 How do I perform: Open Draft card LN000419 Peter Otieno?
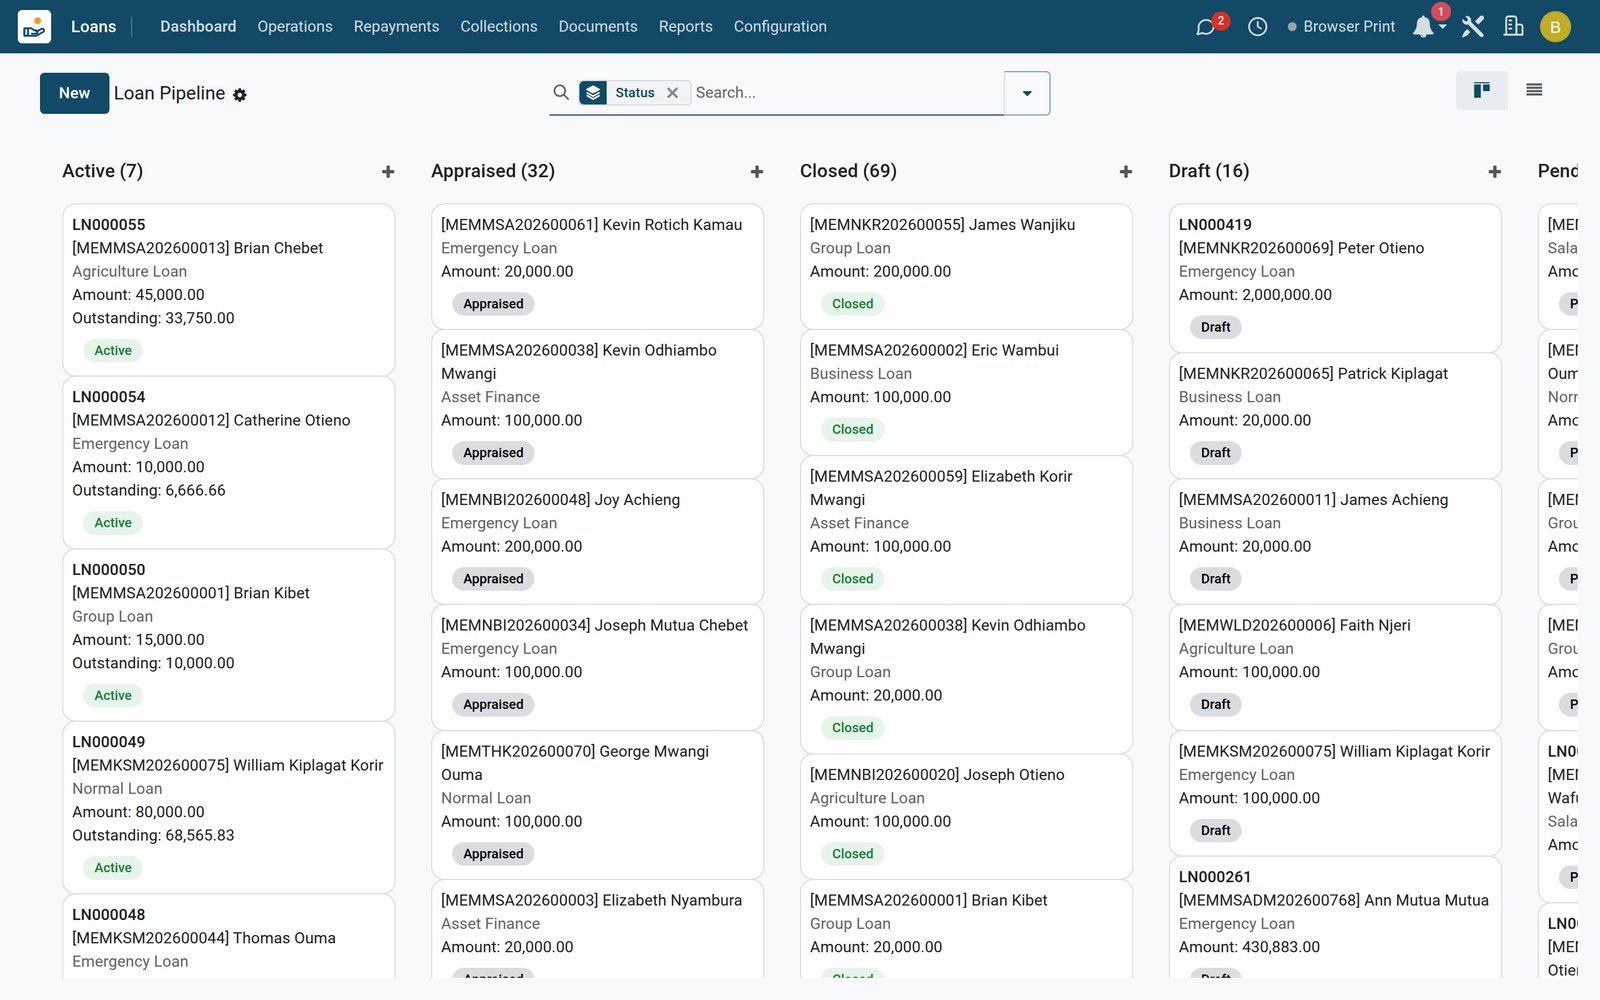coord(1335,278)
